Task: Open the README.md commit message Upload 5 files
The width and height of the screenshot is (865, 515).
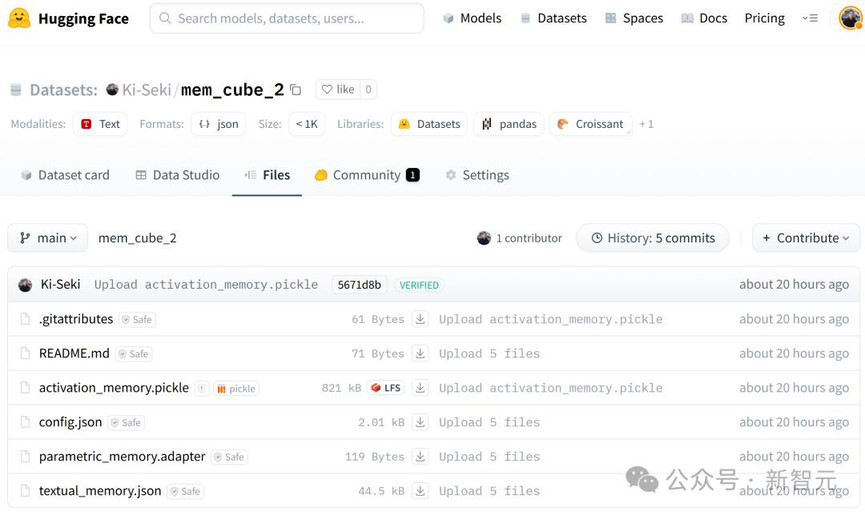Action: (489, 353)
